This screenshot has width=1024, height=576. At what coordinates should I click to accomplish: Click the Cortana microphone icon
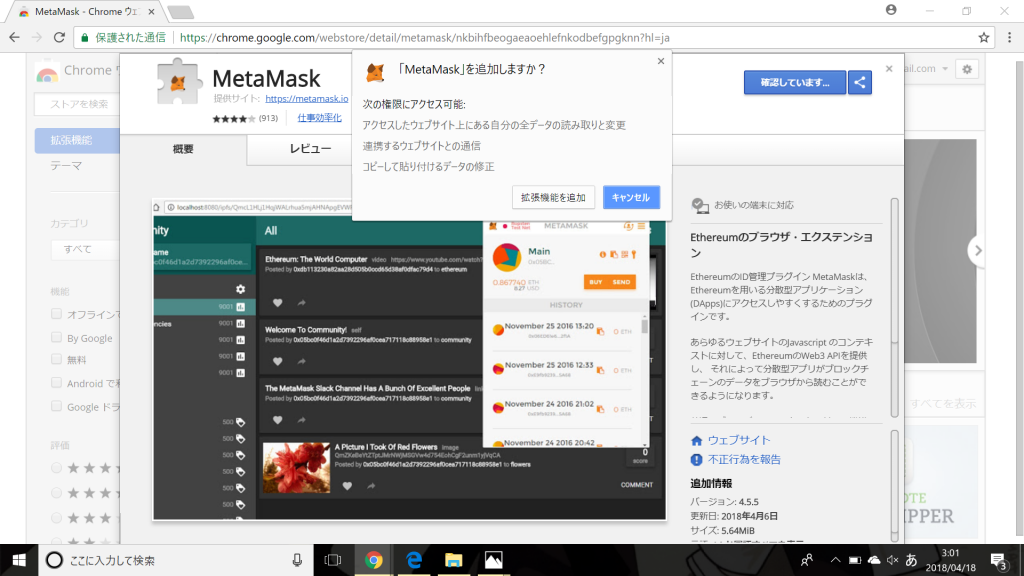tap(297, 560)
